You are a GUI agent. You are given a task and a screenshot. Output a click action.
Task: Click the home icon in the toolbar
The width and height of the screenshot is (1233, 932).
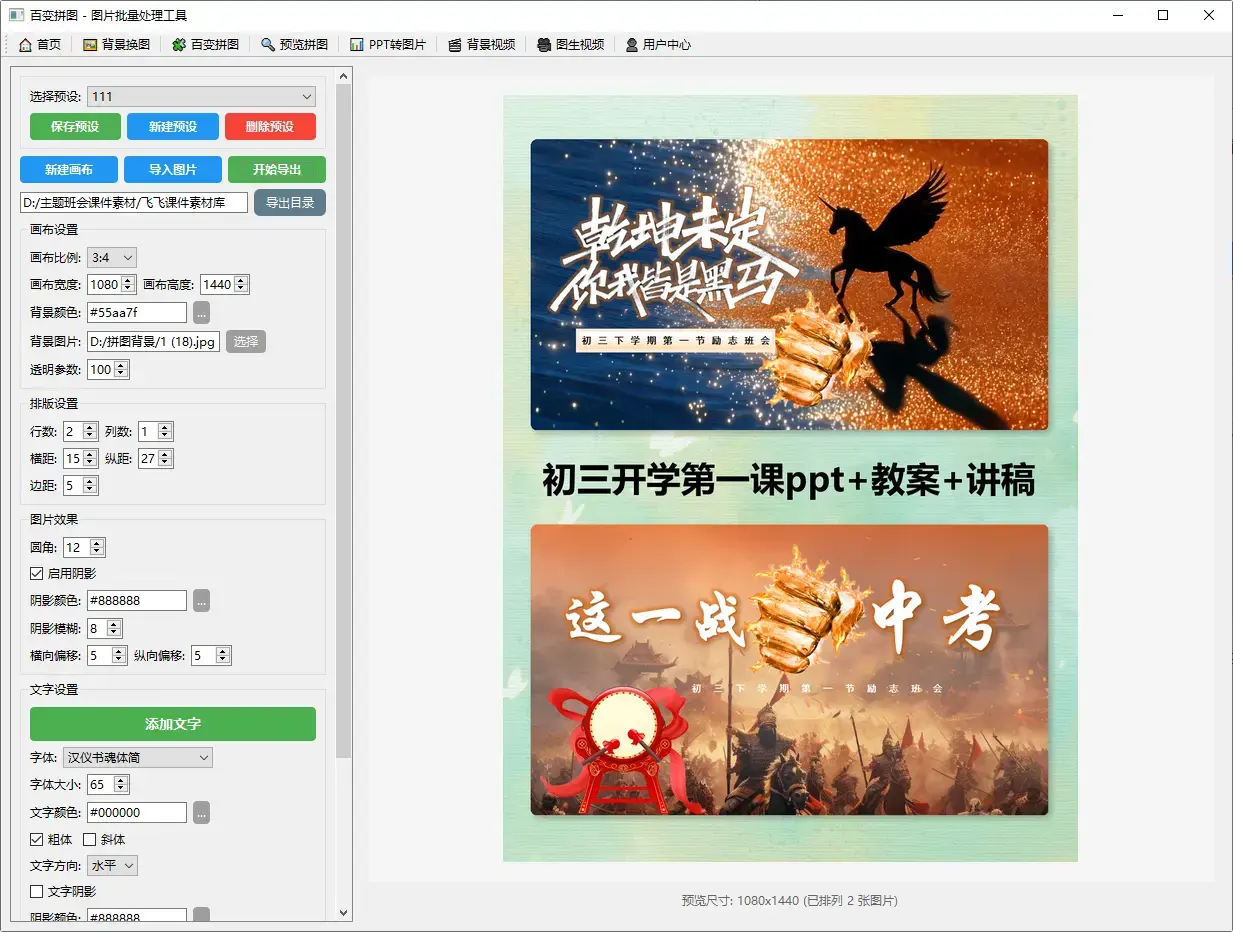click(x=26, y=45)
